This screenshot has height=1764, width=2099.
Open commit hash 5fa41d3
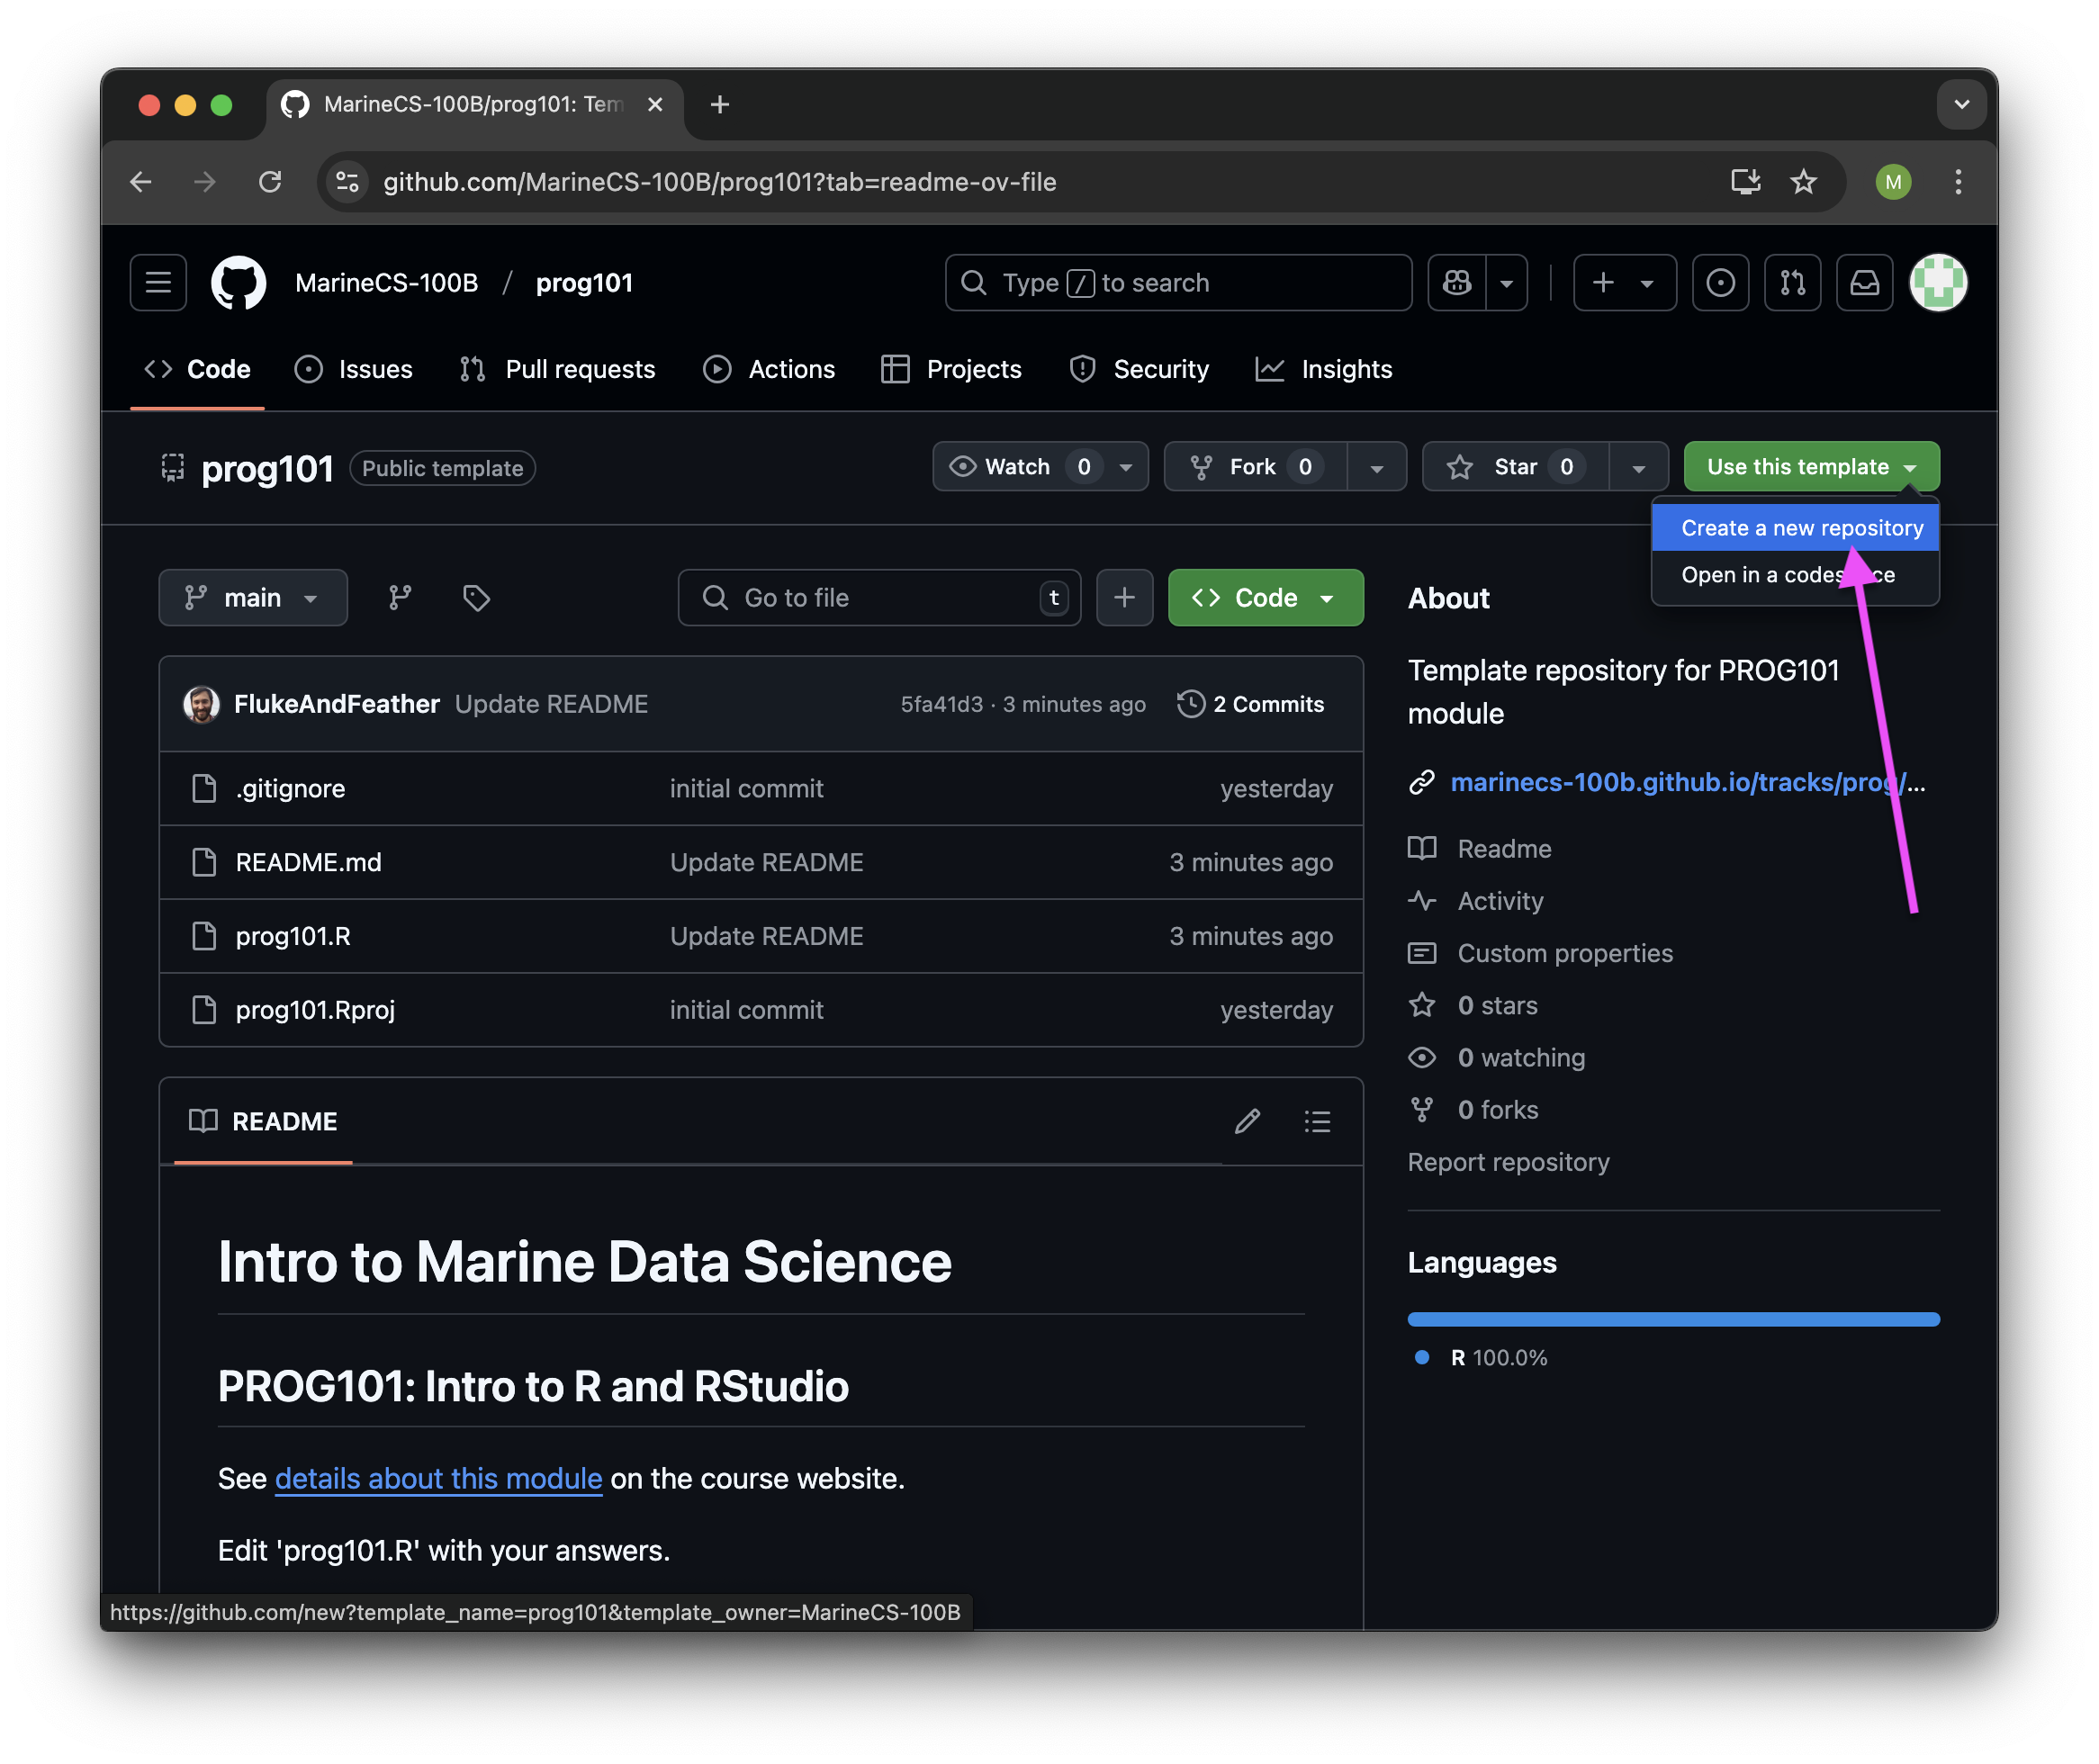(x=941, y=704)
